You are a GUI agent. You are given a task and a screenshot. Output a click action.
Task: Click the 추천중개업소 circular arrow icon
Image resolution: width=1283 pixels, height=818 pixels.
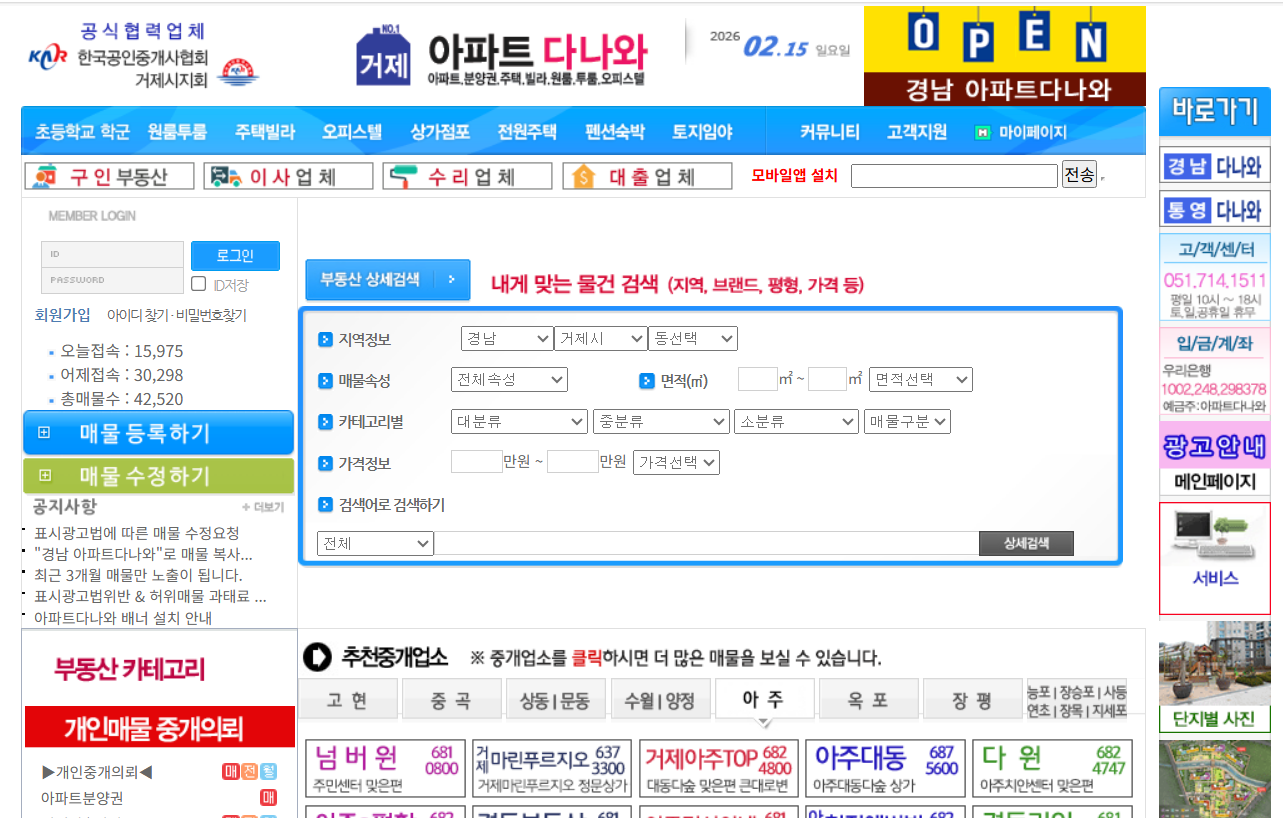pyautogui.click(x=316, y=657)
